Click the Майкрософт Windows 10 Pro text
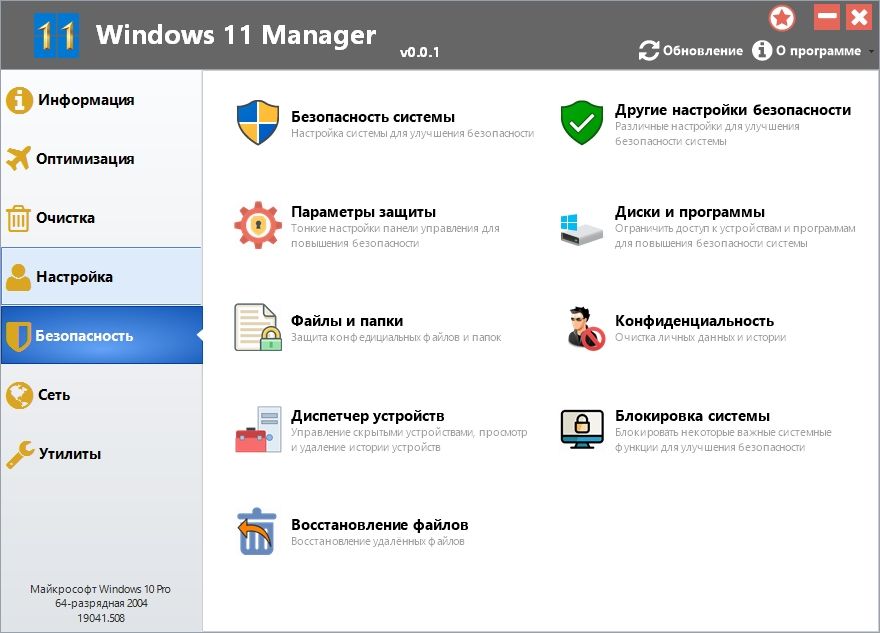Screen dimensions: 880x633 point(100,589)
